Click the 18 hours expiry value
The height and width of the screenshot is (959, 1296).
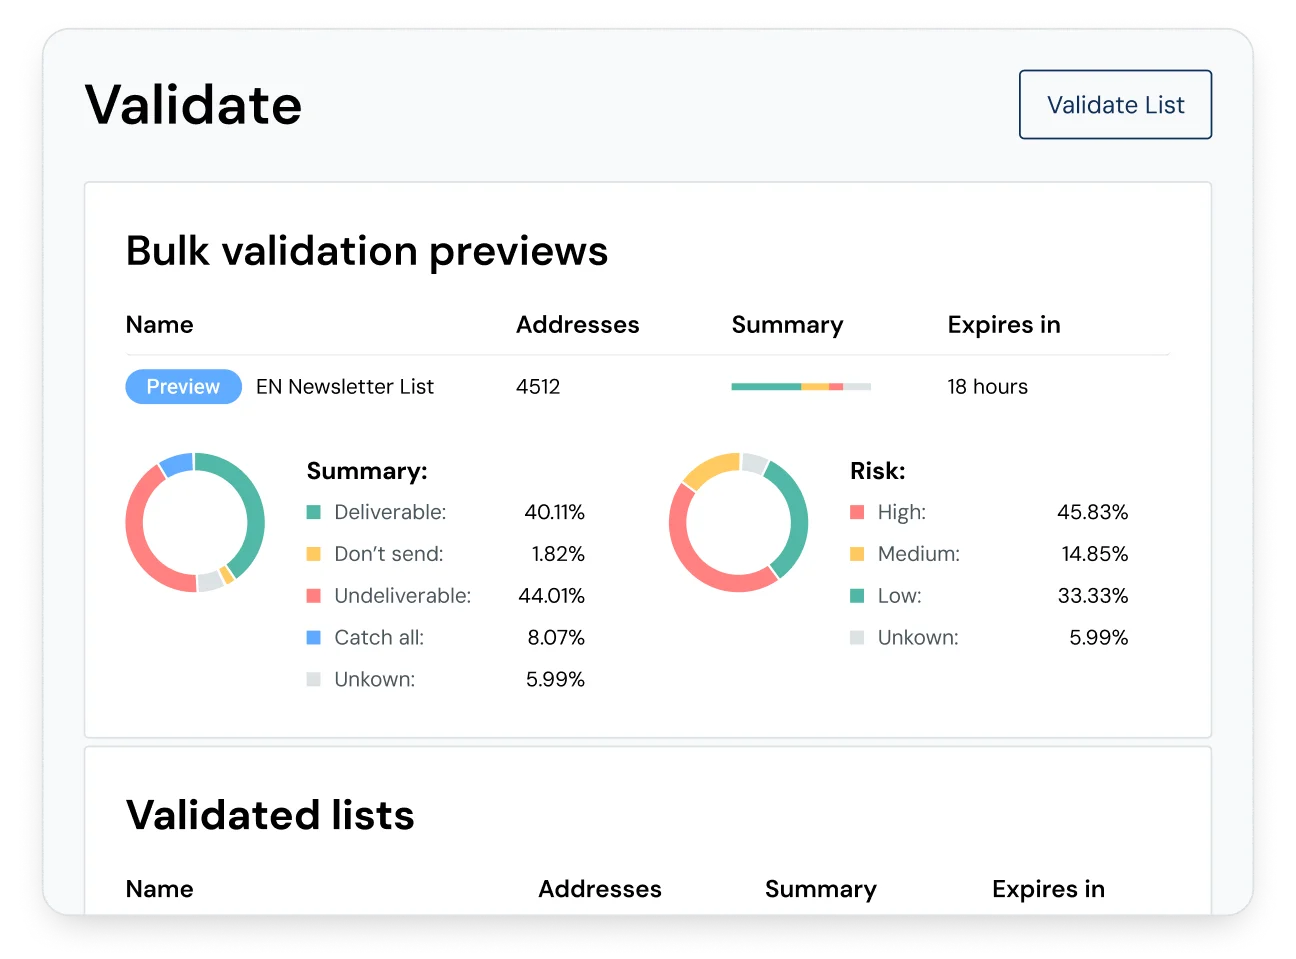987,387
